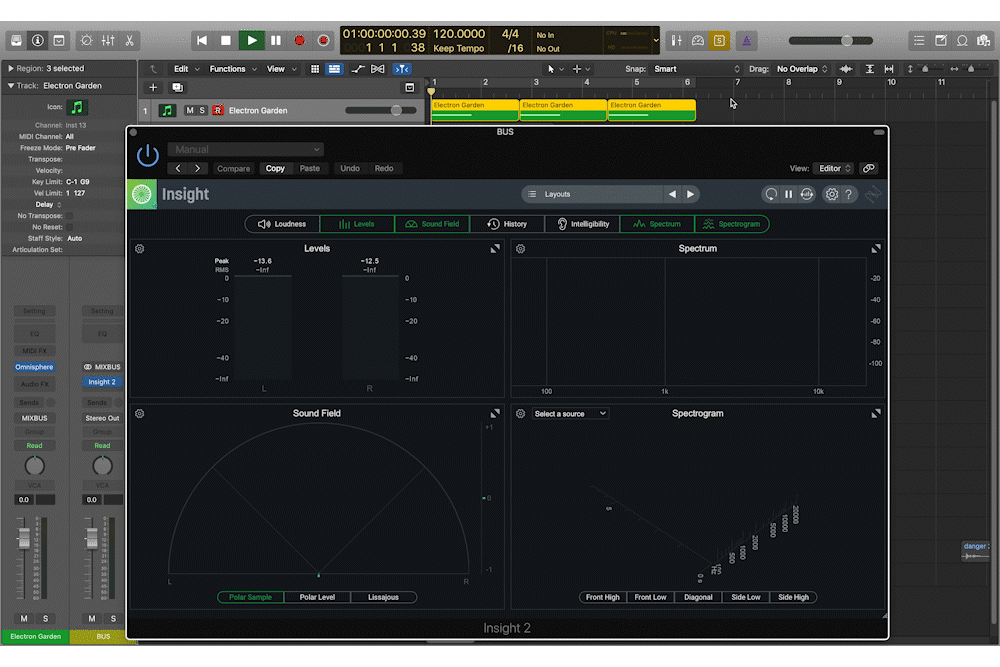The width and height of the screenshot is (1000, 667).
Task: Switch on the Loudness meter tab
Action: 282,224
